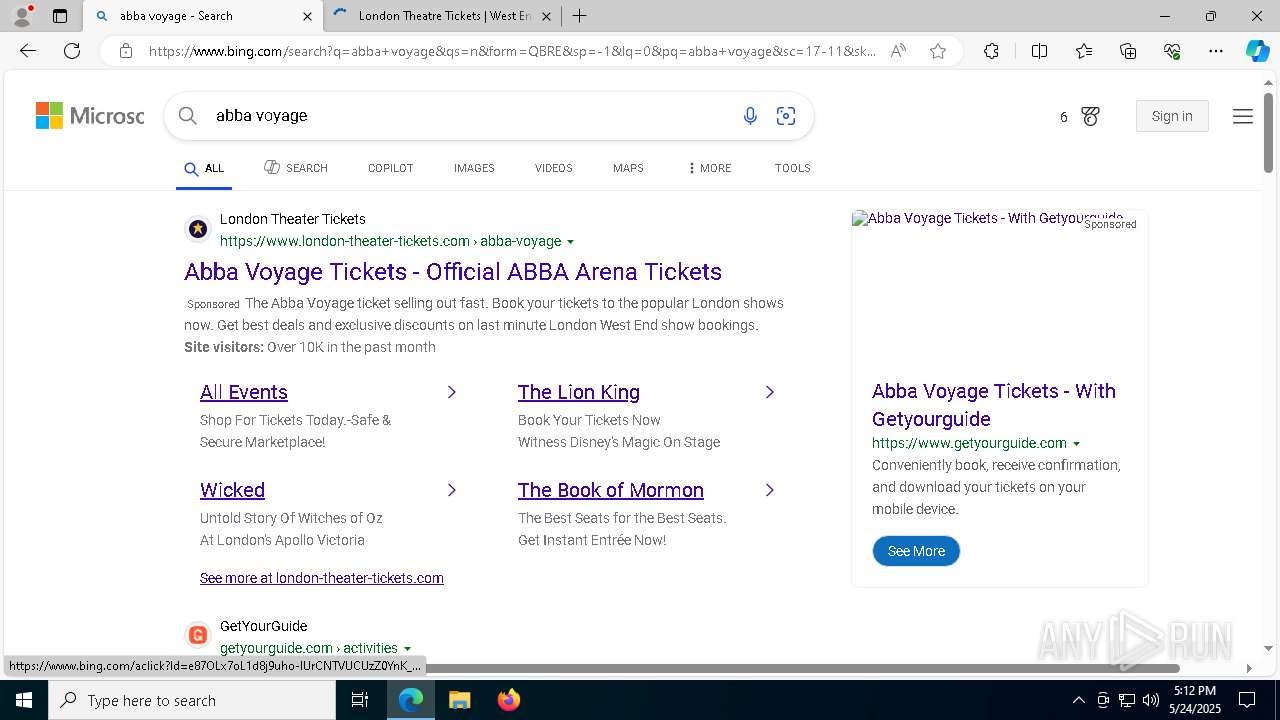Open London Theater Tickets site favicon
The image size is (1280, 720).
198,229
